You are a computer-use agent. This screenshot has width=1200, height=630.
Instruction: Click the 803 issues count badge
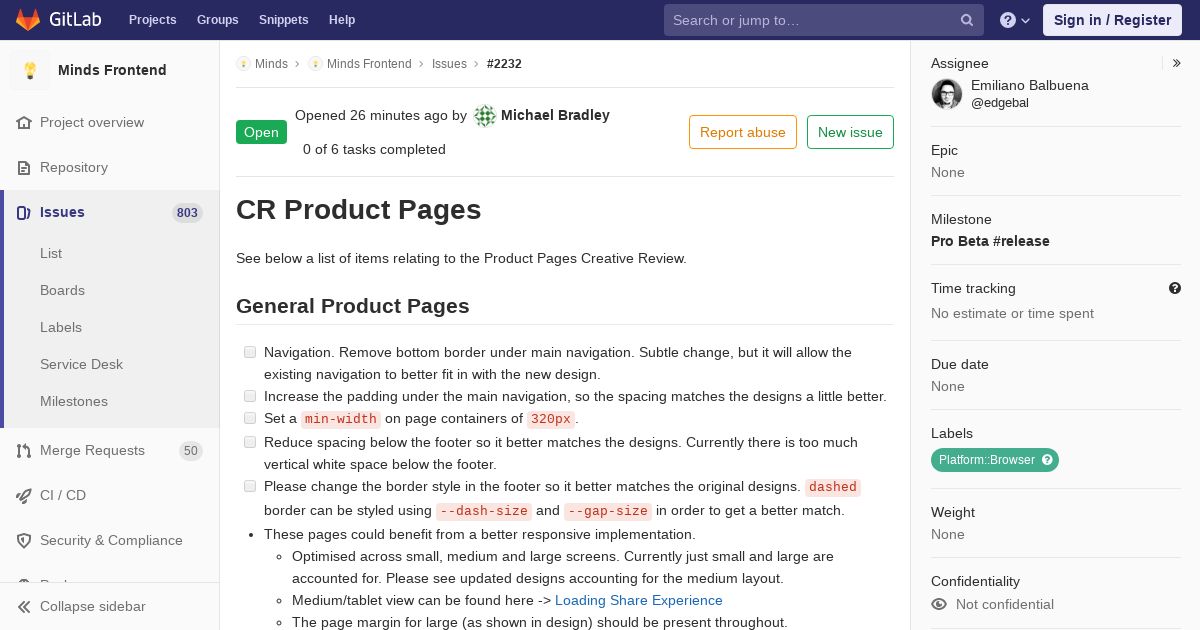[x=187, y=212]
